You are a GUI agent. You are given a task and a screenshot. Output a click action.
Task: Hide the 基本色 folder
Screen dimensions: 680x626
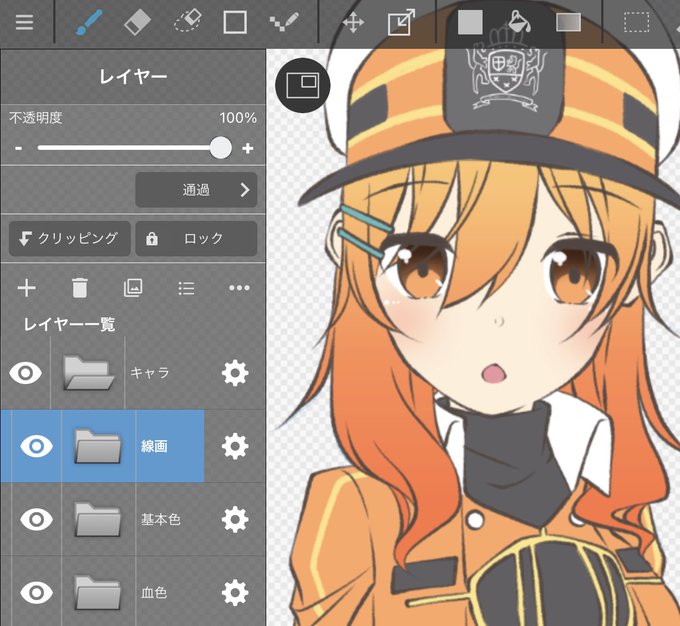click(x=36, y=519)
